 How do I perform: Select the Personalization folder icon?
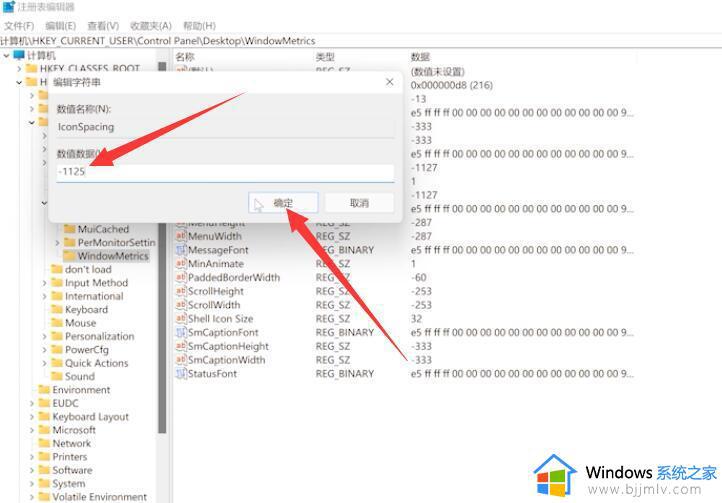pos(57,336)
